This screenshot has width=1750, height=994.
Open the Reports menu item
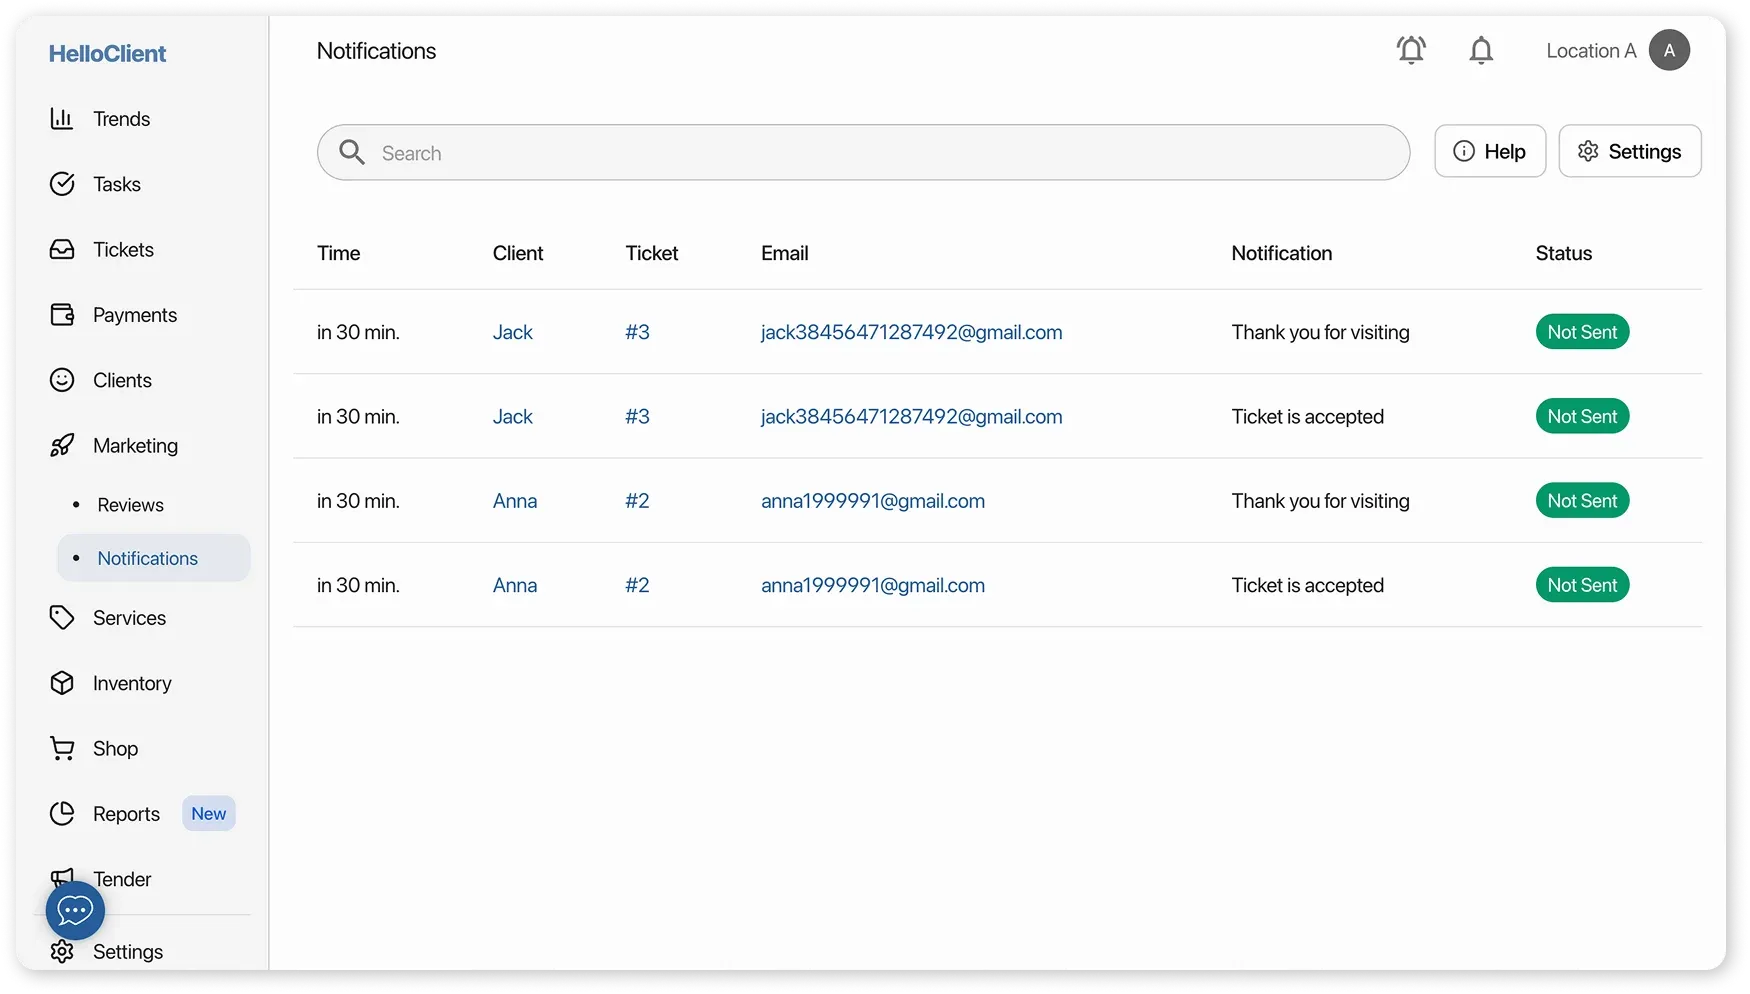click(x=126, y=814)
